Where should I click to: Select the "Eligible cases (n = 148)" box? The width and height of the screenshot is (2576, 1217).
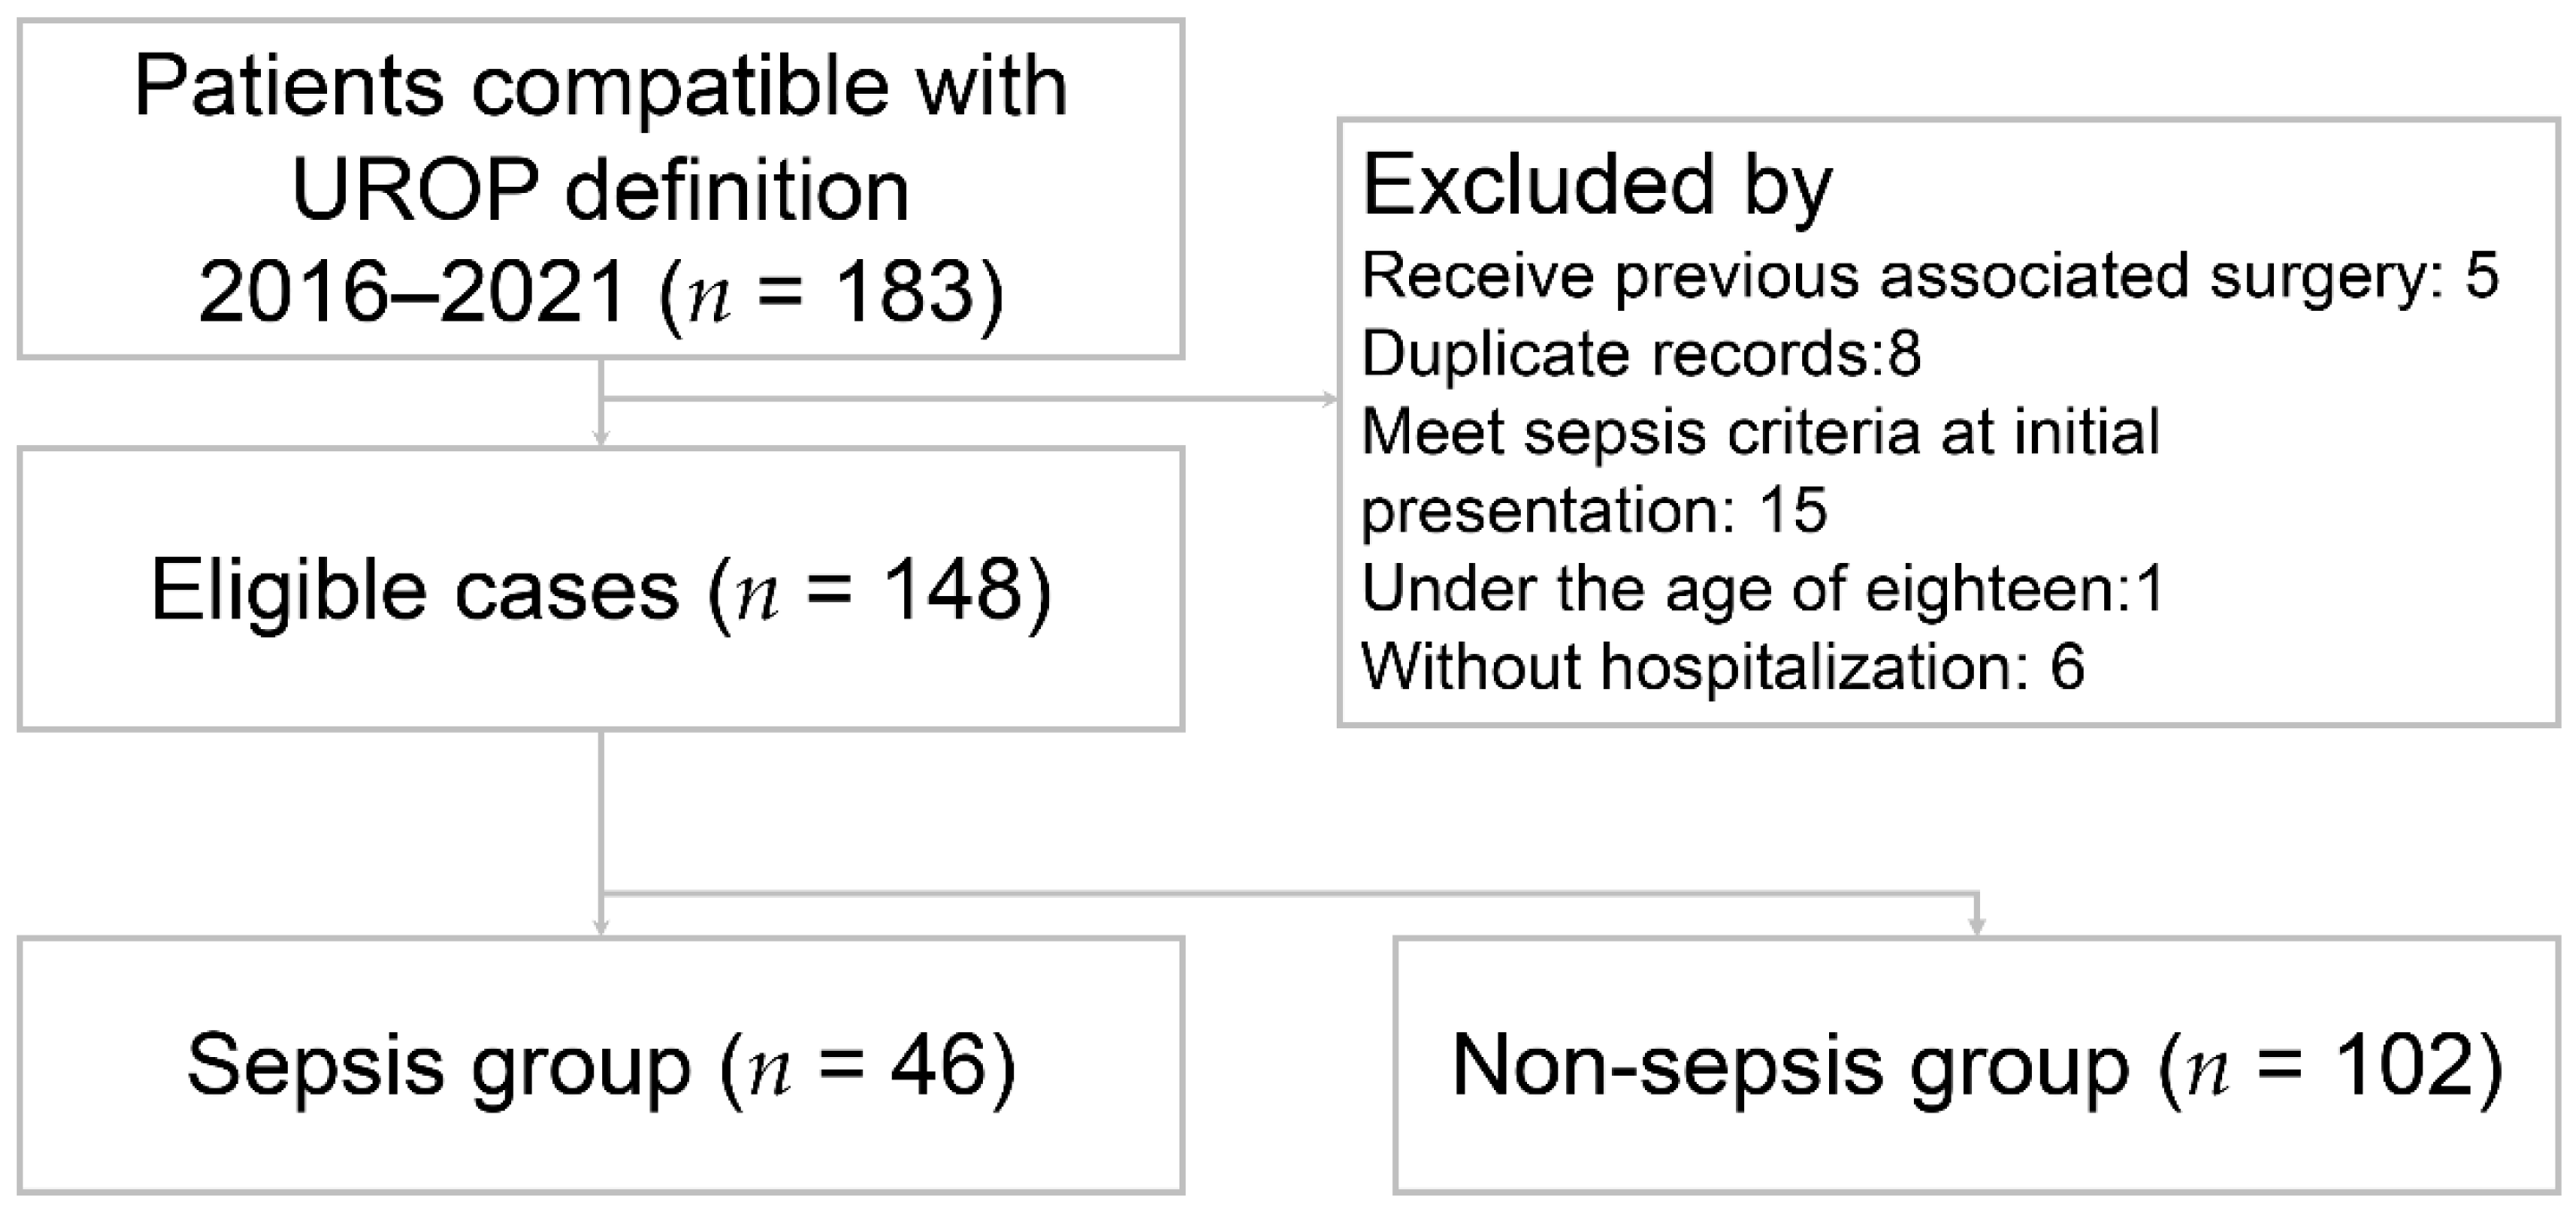tap(600, 589)
